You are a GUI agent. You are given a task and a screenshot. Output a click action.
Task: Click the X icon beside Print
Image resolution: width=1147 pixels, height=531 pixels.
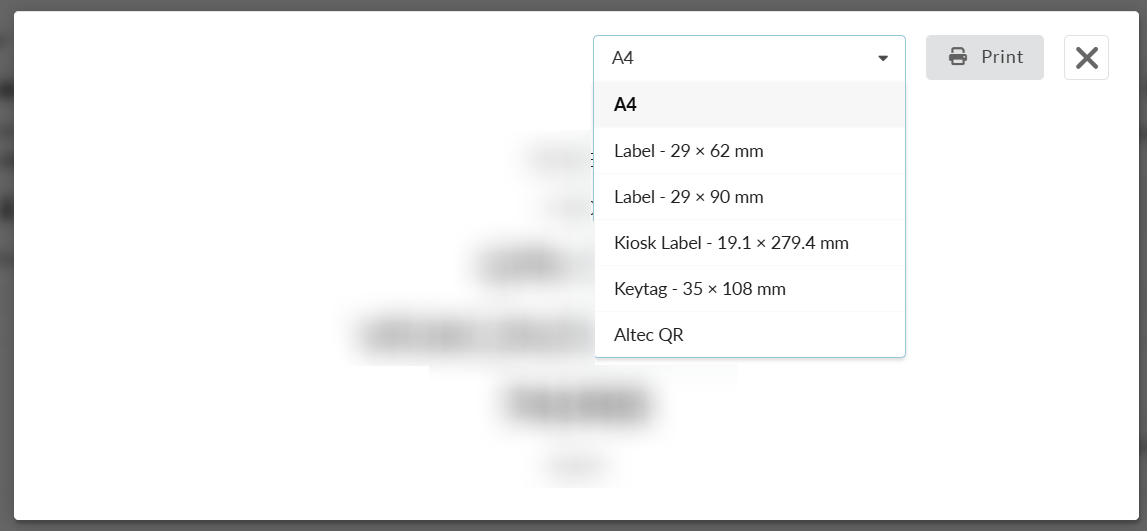pos(1086,58)
